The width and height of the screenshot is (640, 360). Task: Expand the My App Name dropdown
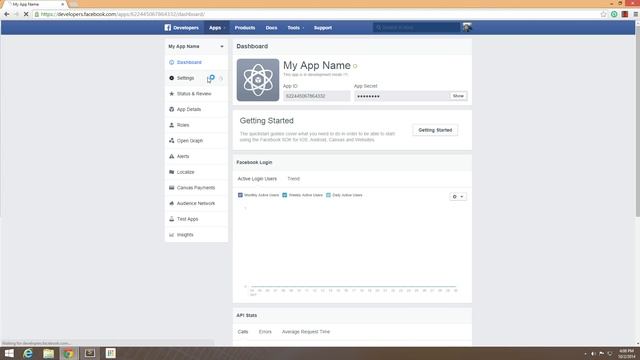[196, 47]
